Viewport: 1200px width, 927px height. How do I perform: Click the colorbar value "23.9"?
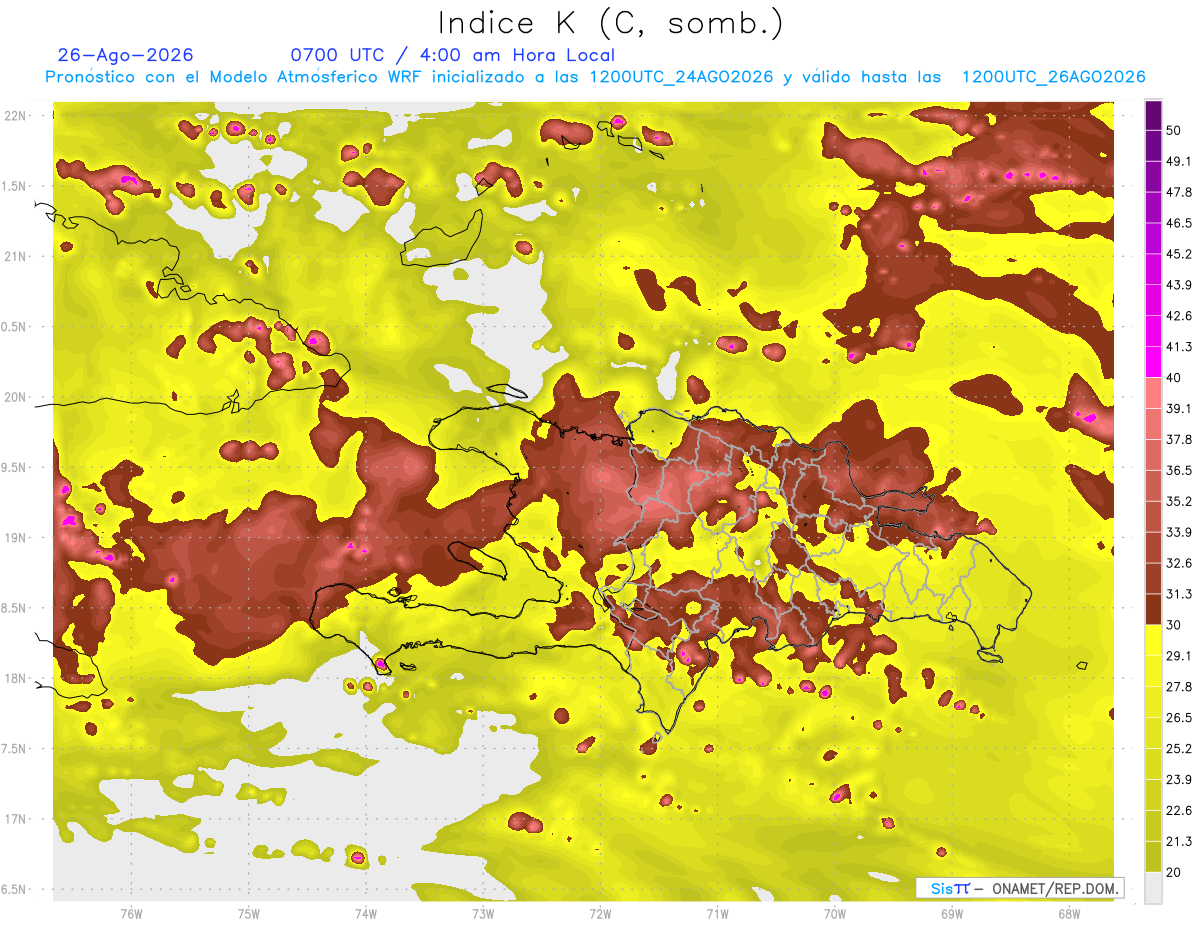(x=1179, y=780)
